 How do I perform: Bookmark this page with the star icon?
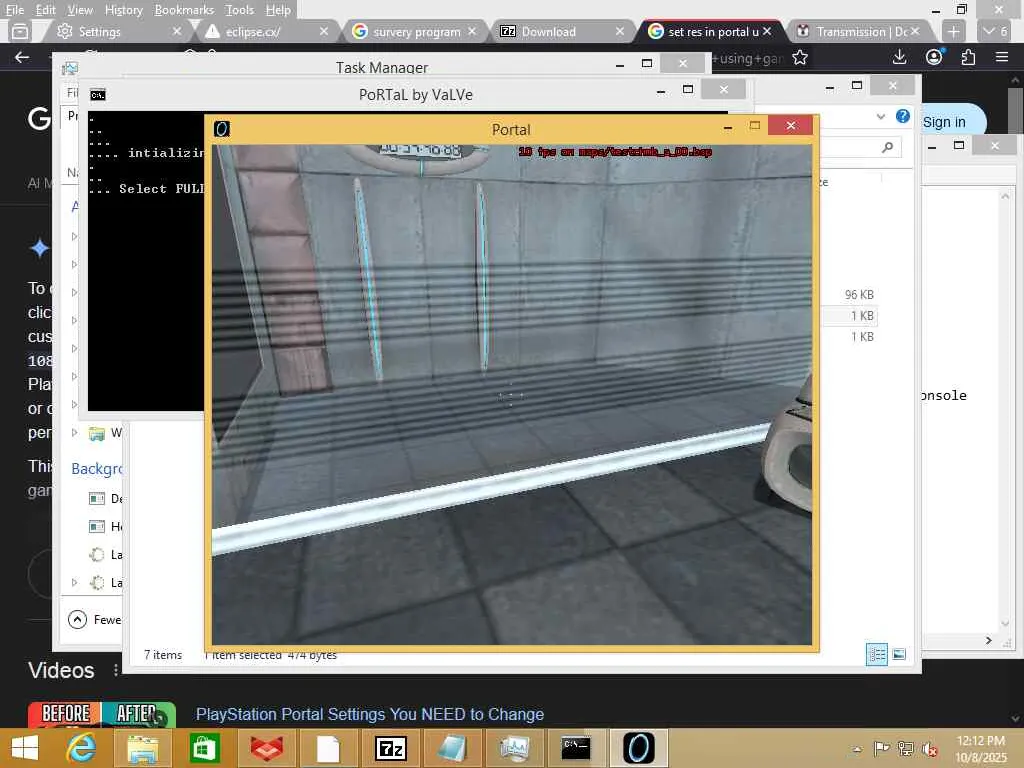[x=800, y=57]
